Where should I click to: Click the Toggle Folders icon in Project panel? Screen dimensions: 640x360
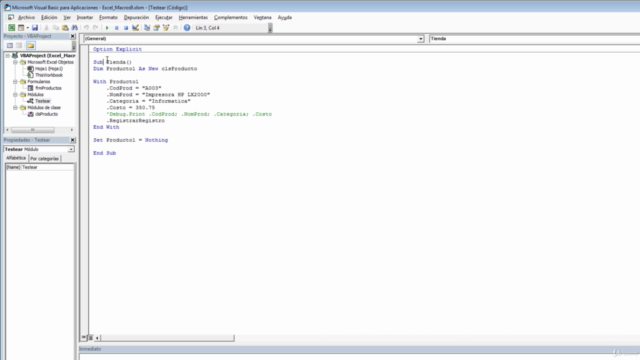coord(31,45)
